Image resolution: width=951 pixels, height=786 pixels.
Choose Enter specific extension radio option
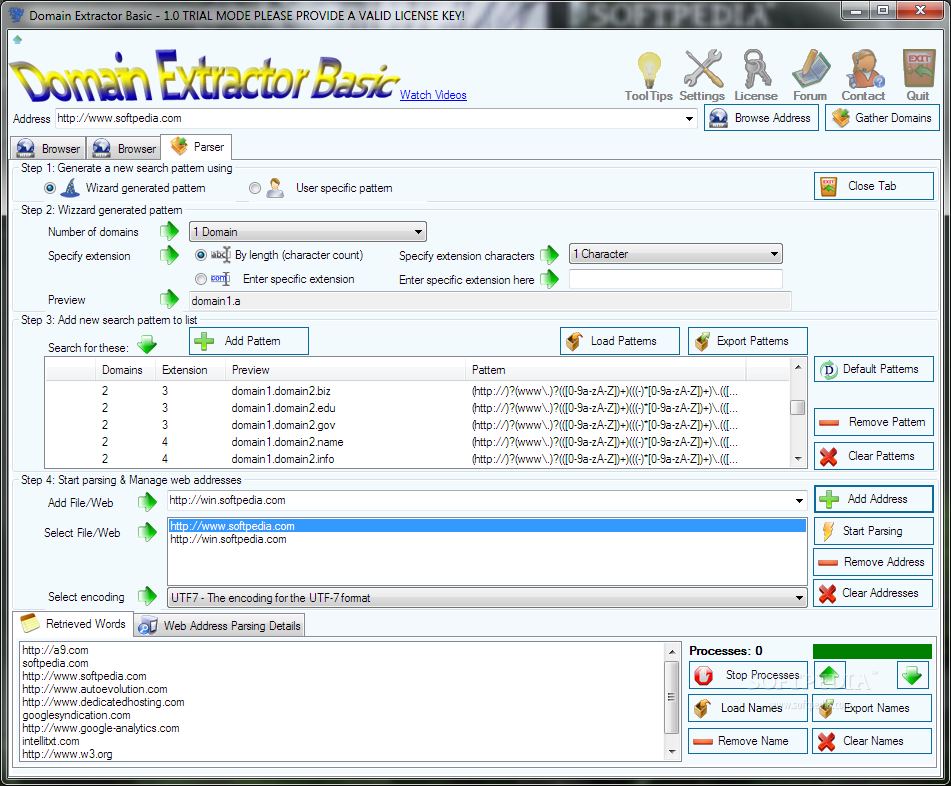tap(201, 279)
